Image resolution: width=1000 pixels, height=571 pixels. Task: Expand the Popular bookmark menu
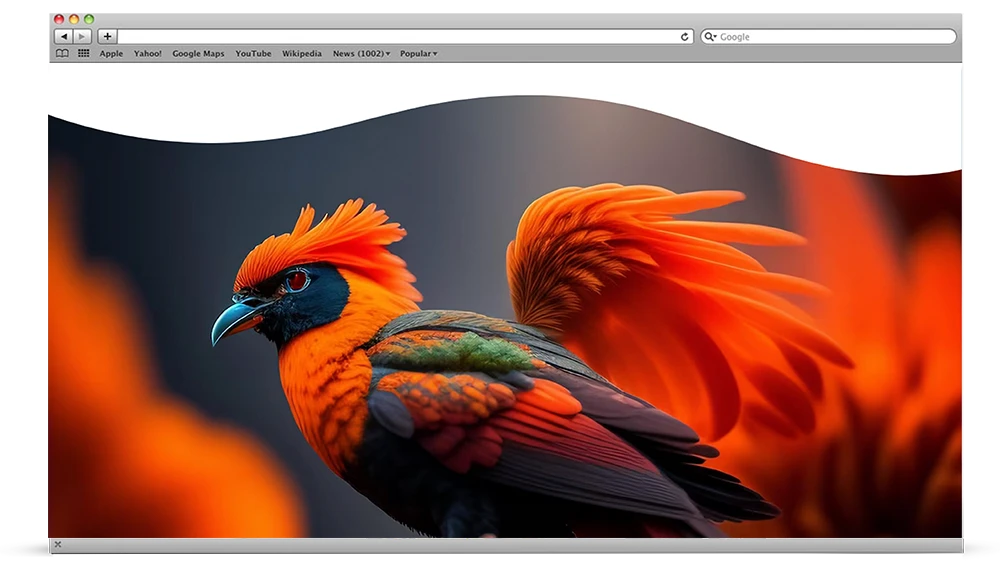[x=418, y=54]
